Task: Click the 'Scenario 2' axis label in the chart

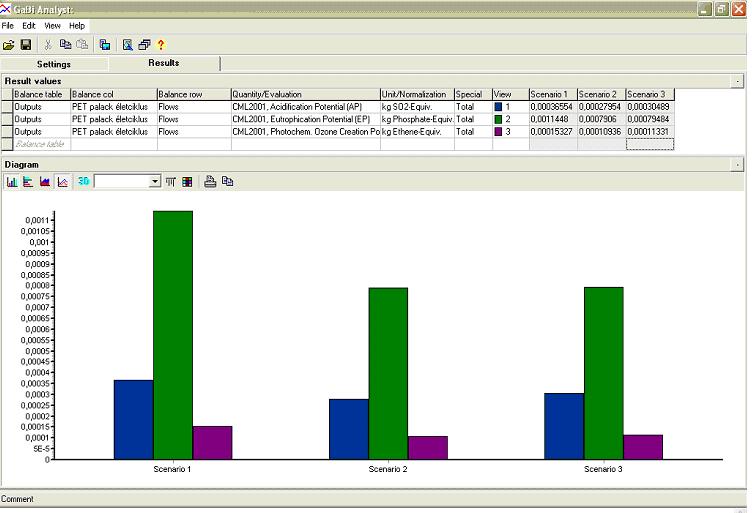Action: click(x=388, y=469)
